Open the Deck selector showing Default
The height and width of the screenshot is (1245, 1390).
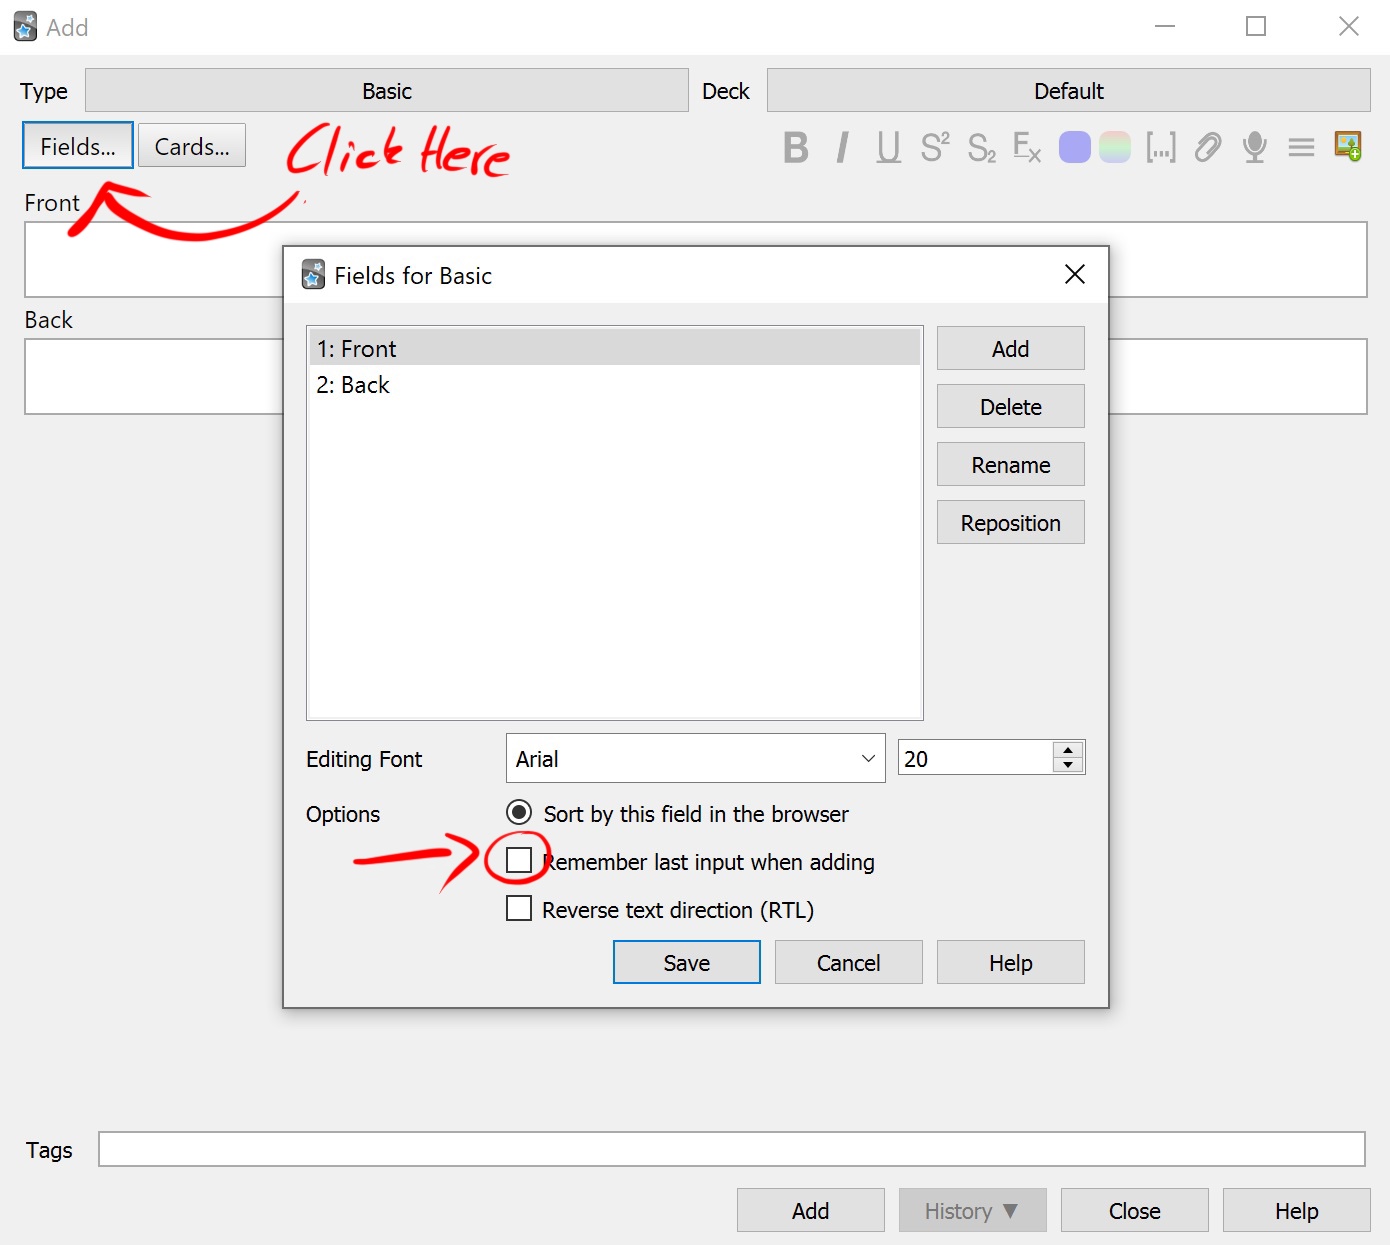pyautogui.click(x=1068, y=90)
